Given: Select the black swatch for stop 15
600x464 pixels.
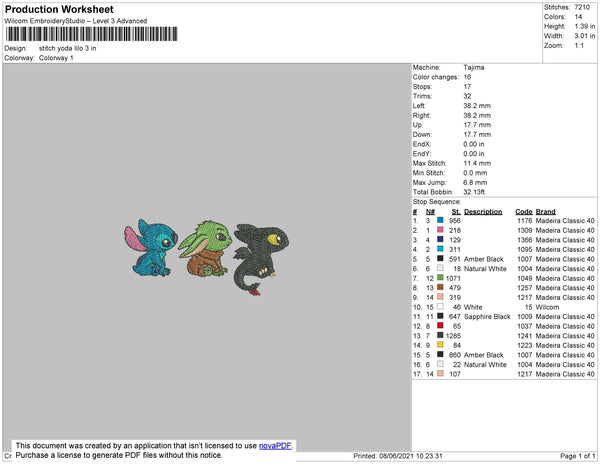Looking at the screenshot, I should point(440,354).
